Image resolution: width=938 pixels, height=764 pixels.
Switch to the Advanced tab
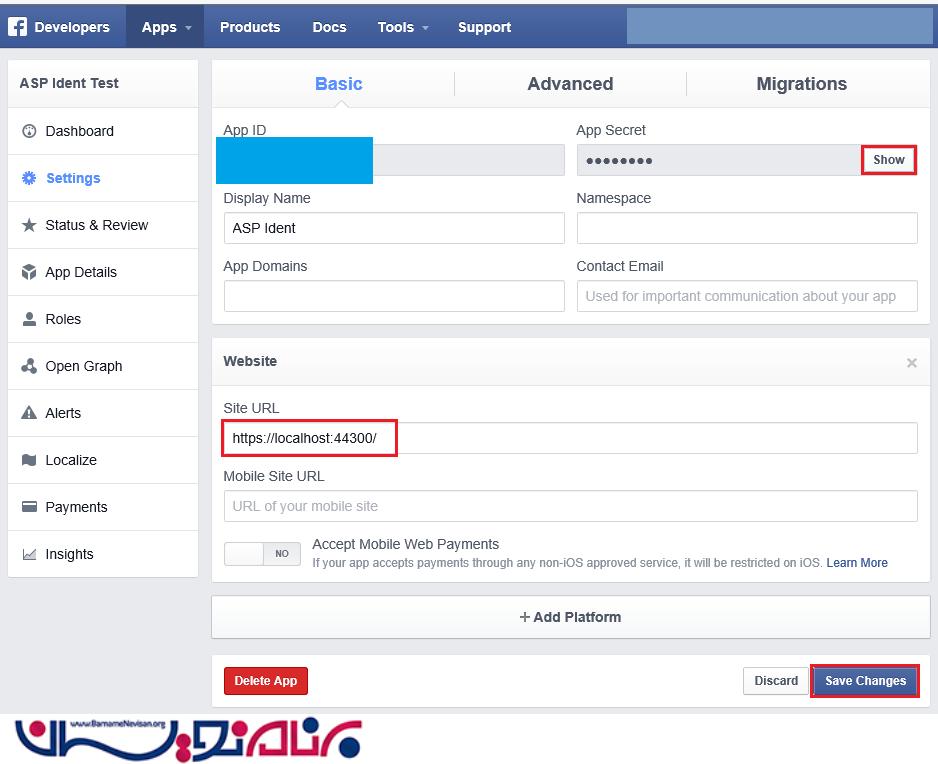click(570, 84)
